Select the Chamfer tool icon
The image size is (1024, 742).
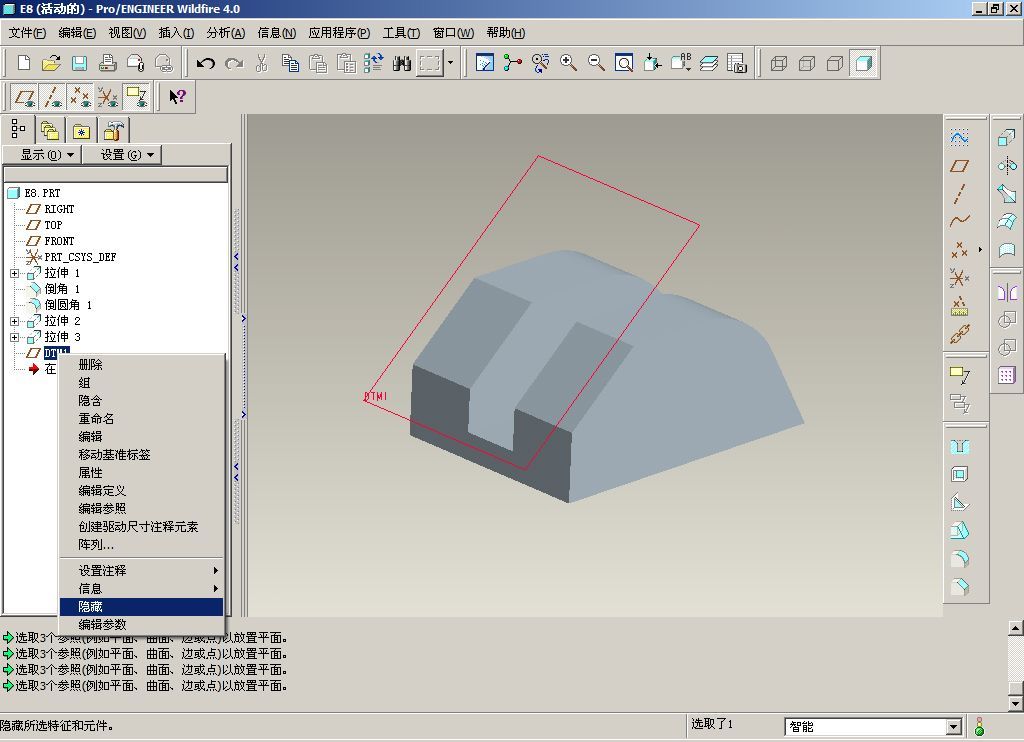tap(959, 587)
